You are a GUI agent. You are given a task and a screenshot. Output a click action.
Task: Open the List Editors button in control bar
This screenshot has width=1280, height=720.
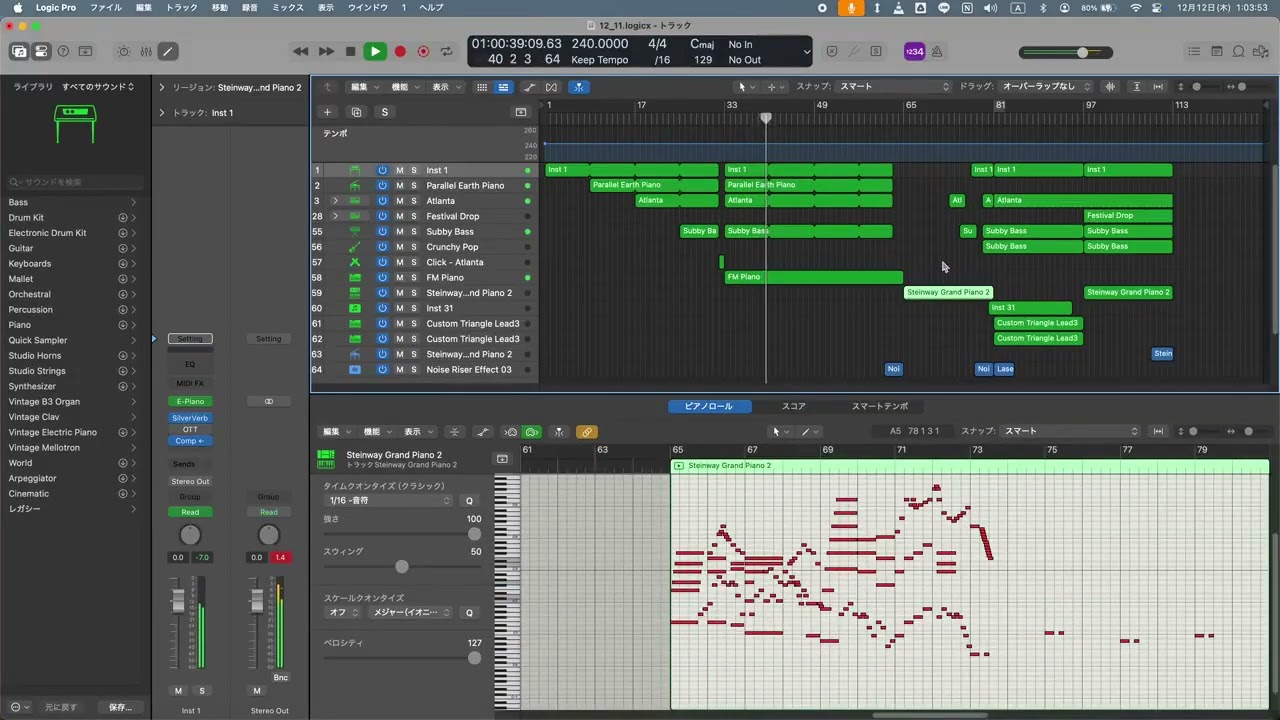pyautogui.click(x=1194, y=51)
